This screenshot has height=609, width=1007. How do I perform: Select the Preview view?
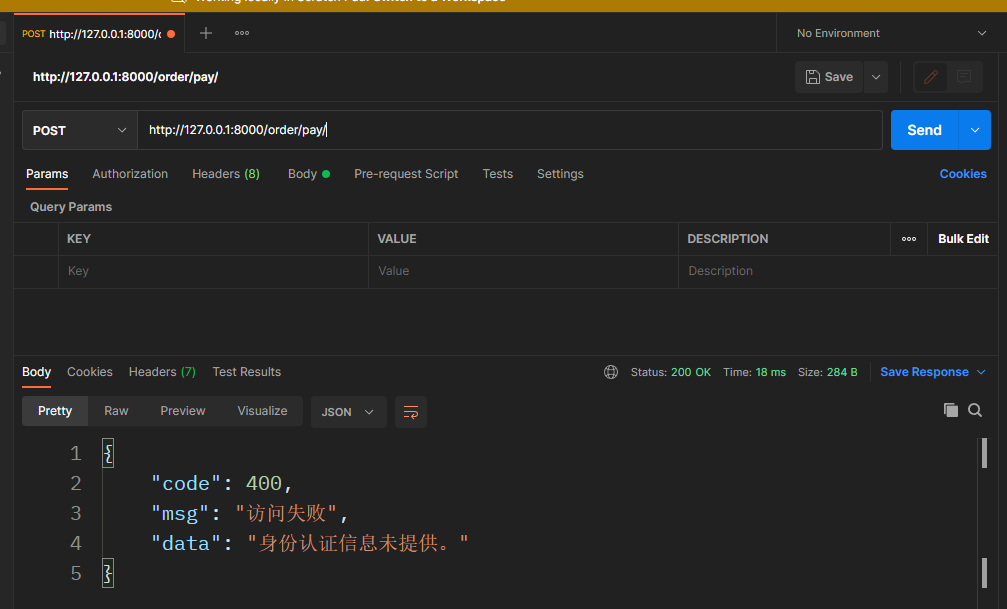tap(183, 411)
